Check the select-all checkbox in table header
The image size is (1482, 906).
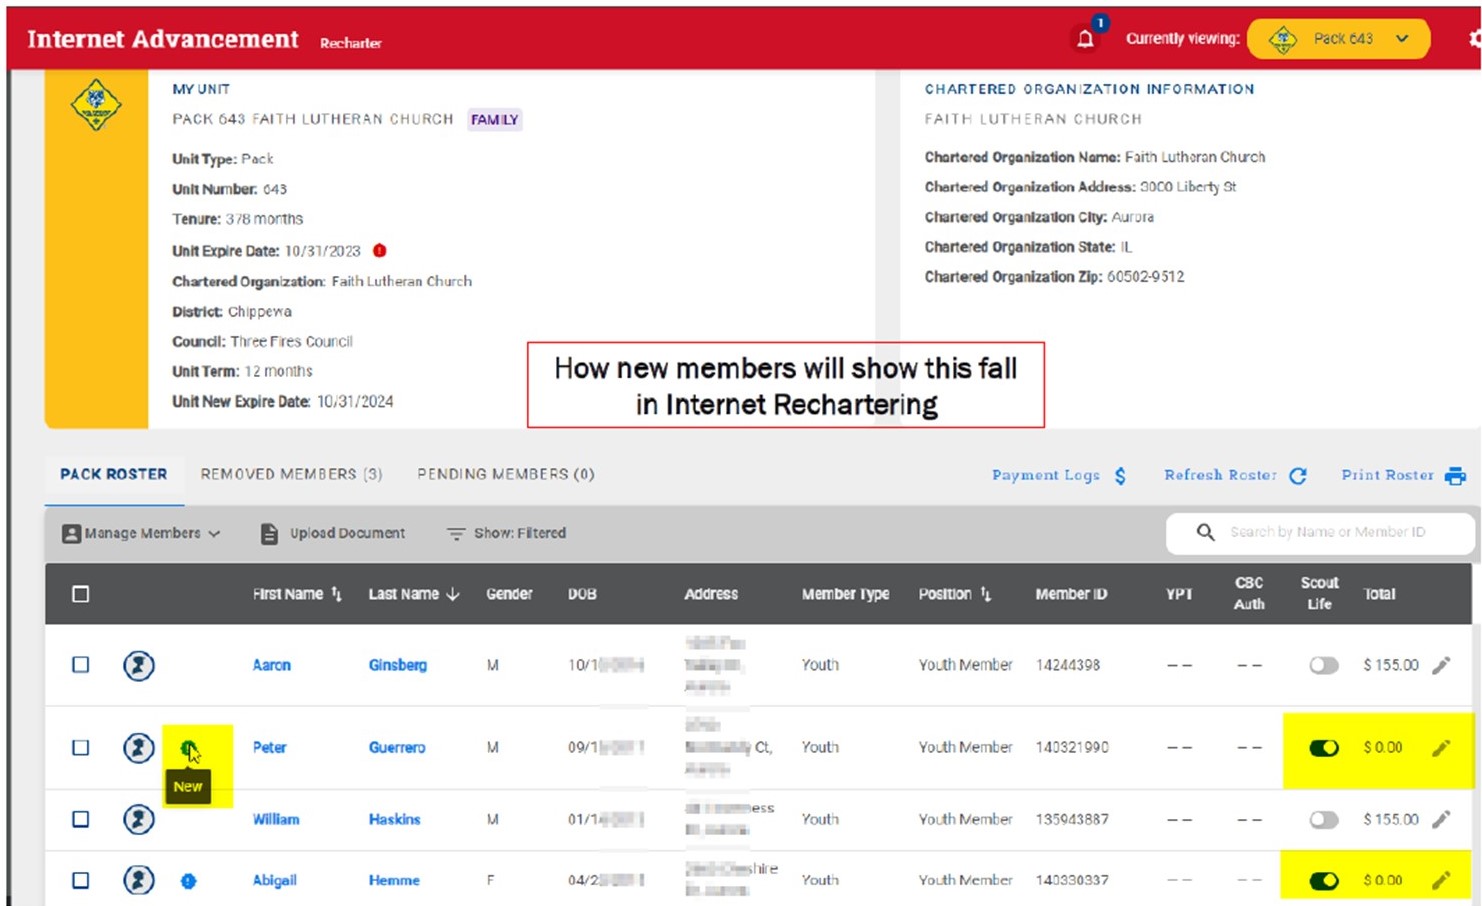(81, 594)
